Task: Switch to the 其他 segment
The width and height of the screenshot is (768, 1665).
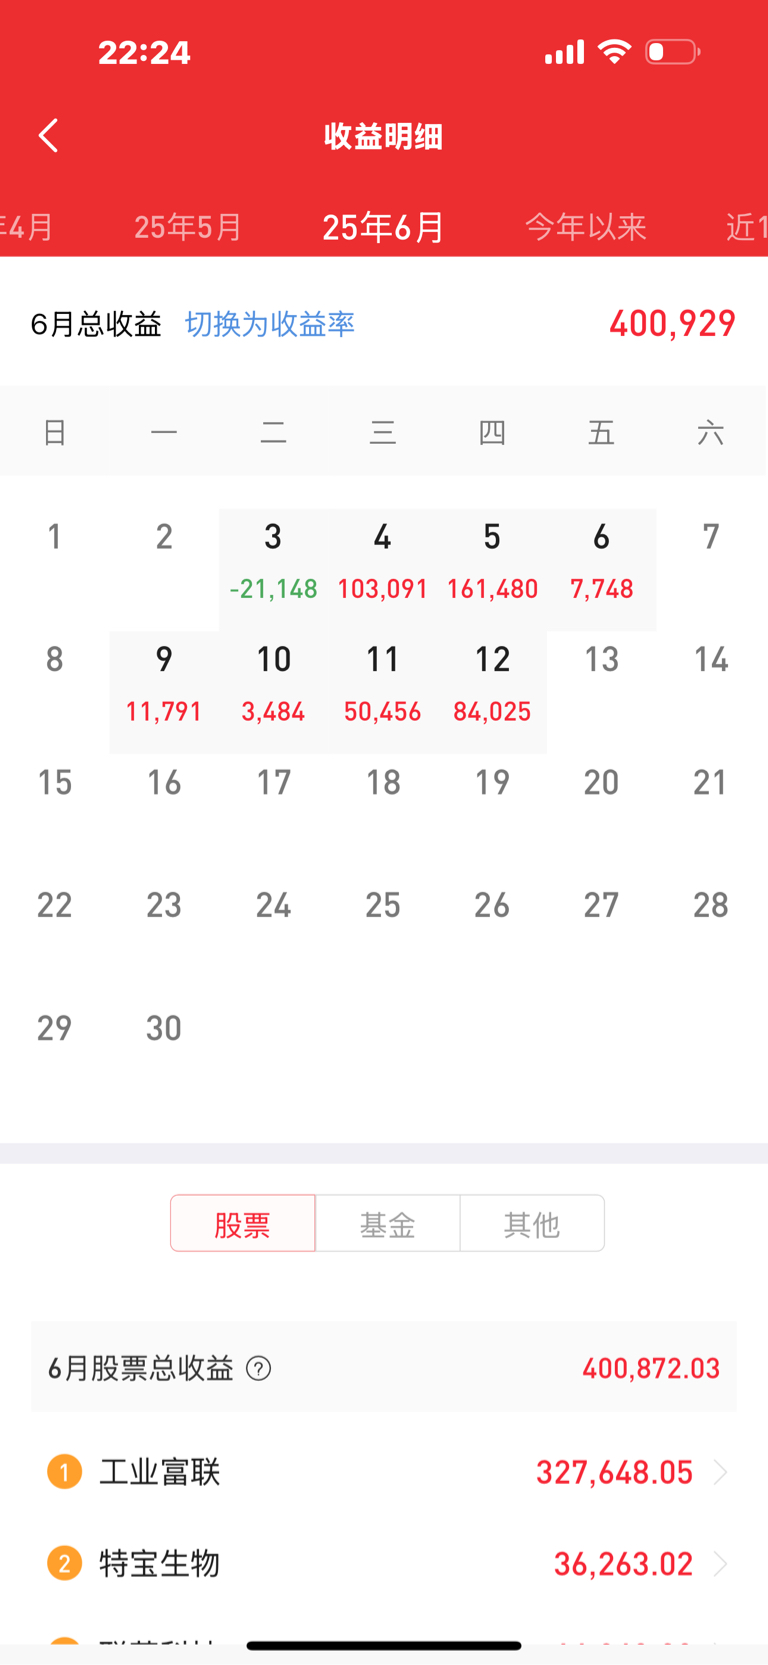Action: 531,1223
